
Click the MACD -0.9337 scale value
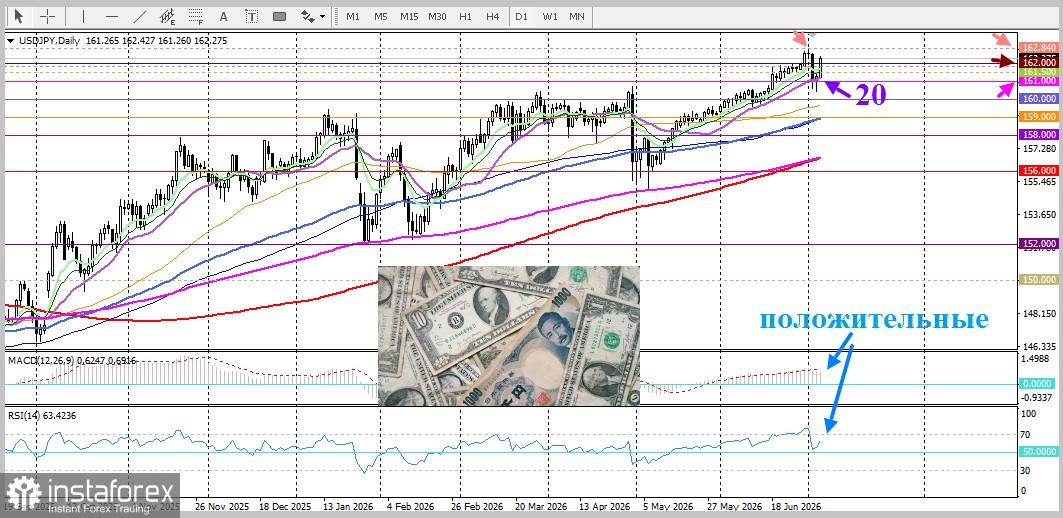pos(1038,397)
